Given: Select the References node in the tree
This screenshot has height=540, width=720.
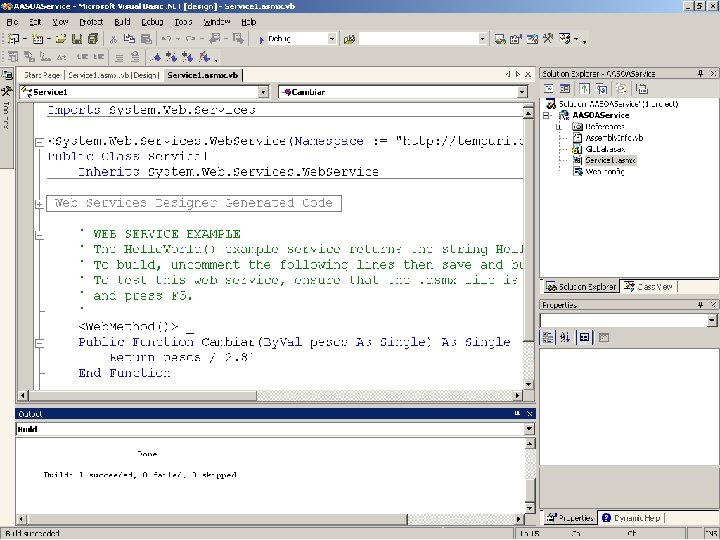Looking at the screenshot, I should point(604,127).
